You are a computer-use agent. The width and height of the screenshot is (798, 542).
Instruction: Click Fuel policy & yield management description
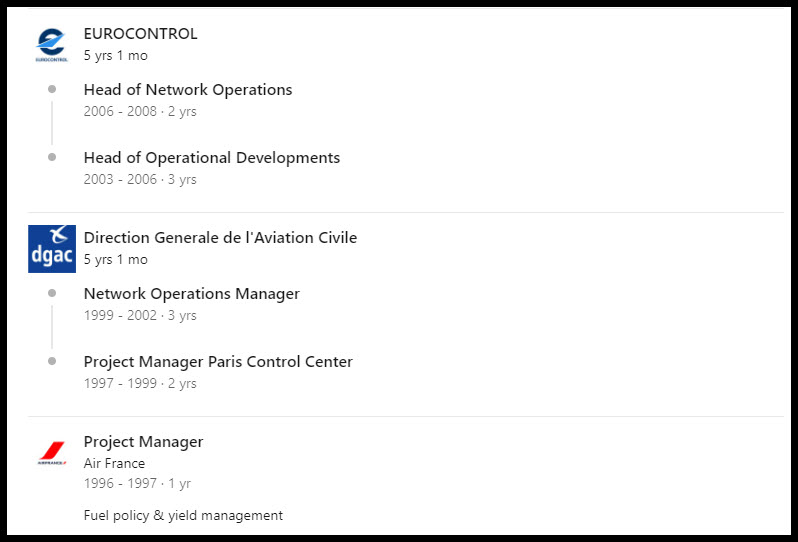click(x=183, y=516)
